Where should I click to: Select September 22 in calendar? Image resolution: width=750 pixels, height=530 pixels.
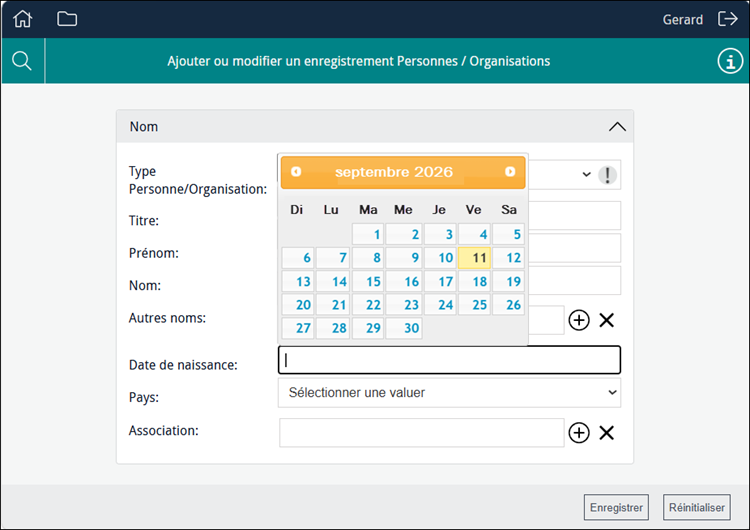[368, 305]
